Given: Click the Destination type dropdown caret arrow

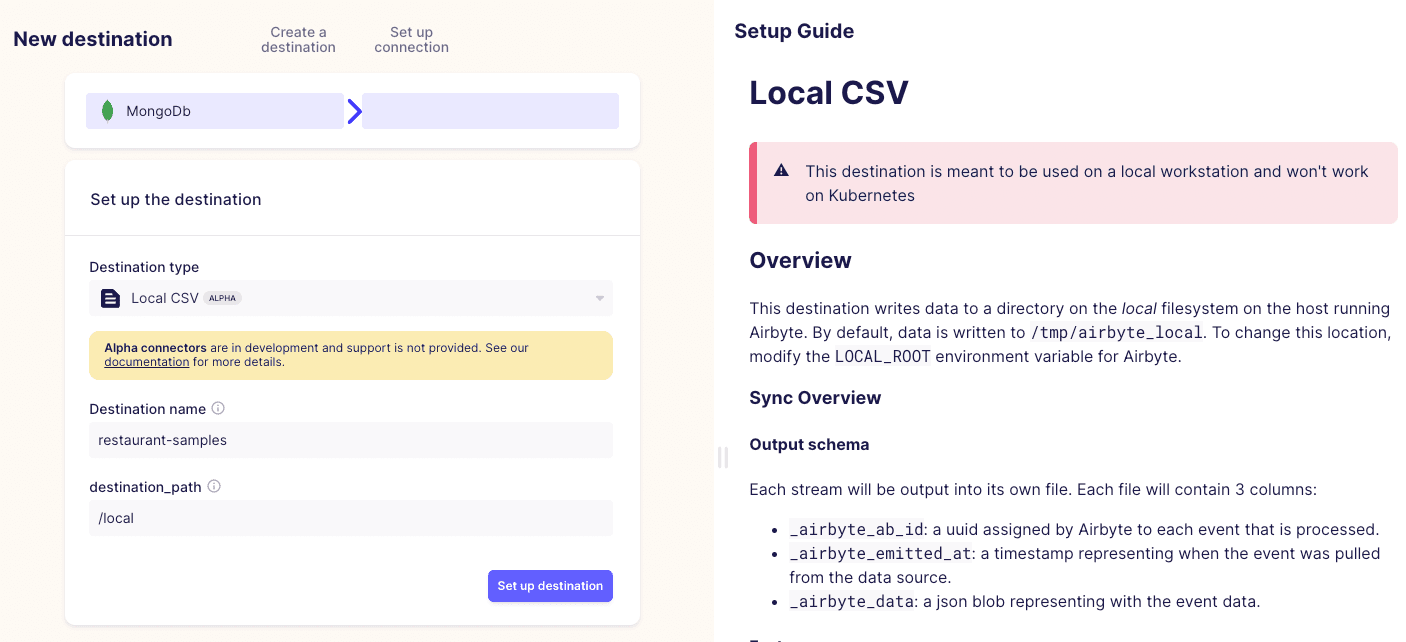Looking at the screenshot, I should 599,298.
